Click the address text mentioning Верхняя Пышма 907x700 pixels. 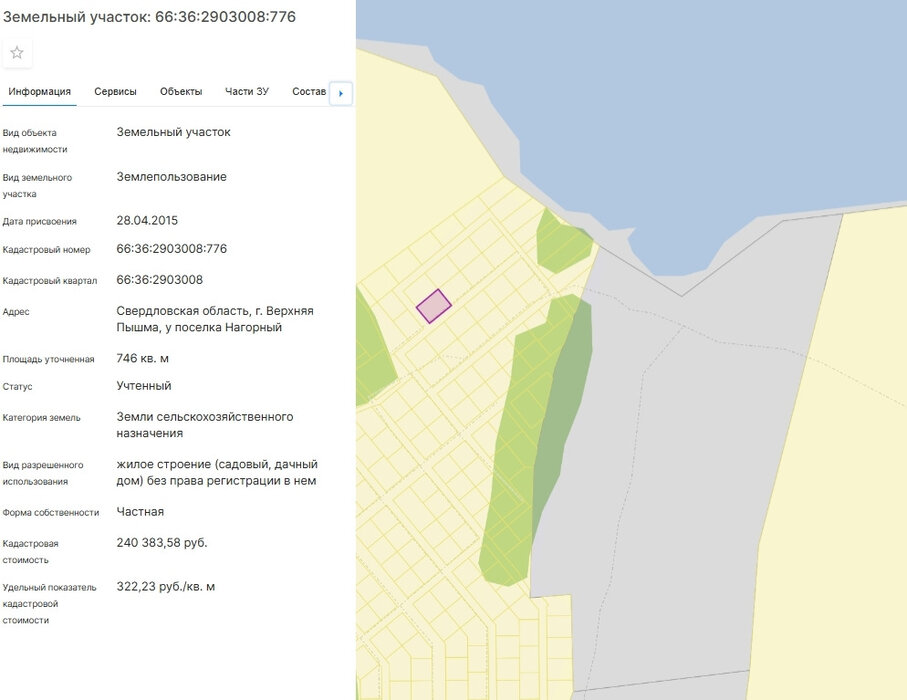pos(215,319)
